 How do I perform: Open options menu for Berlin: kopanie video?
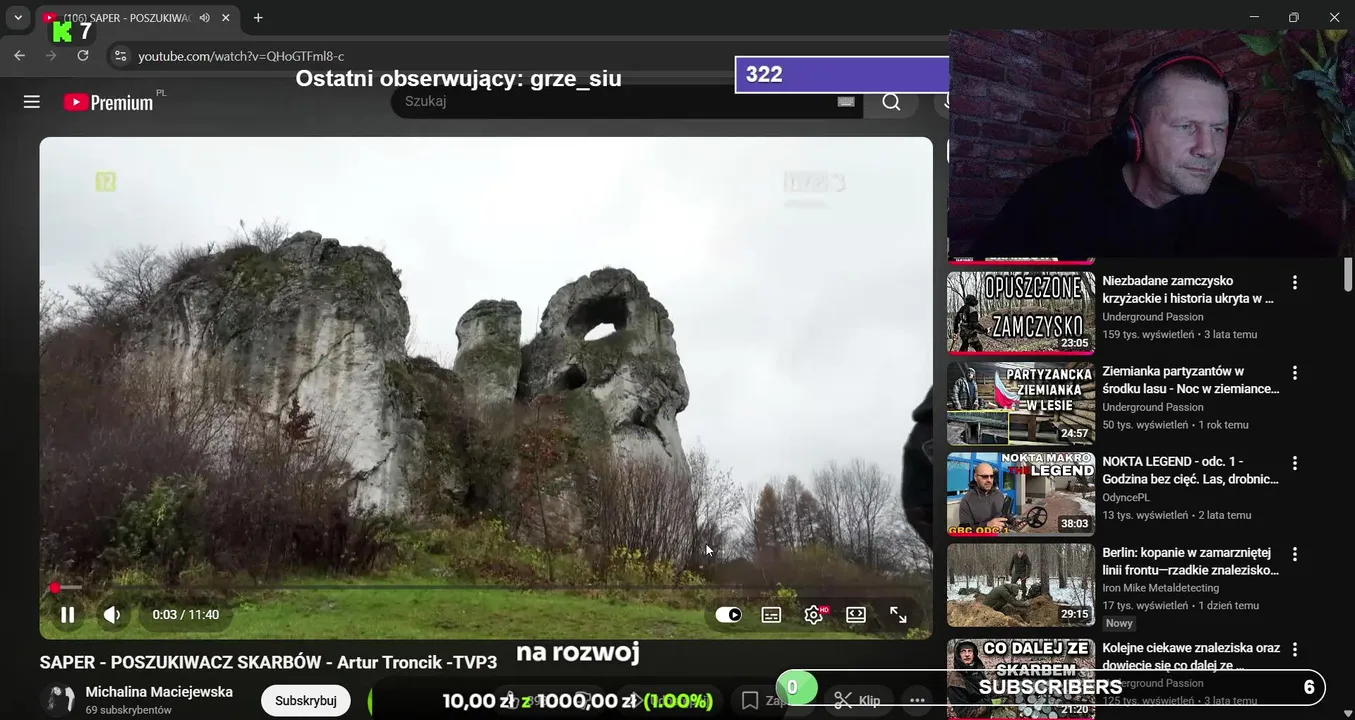1295,554
